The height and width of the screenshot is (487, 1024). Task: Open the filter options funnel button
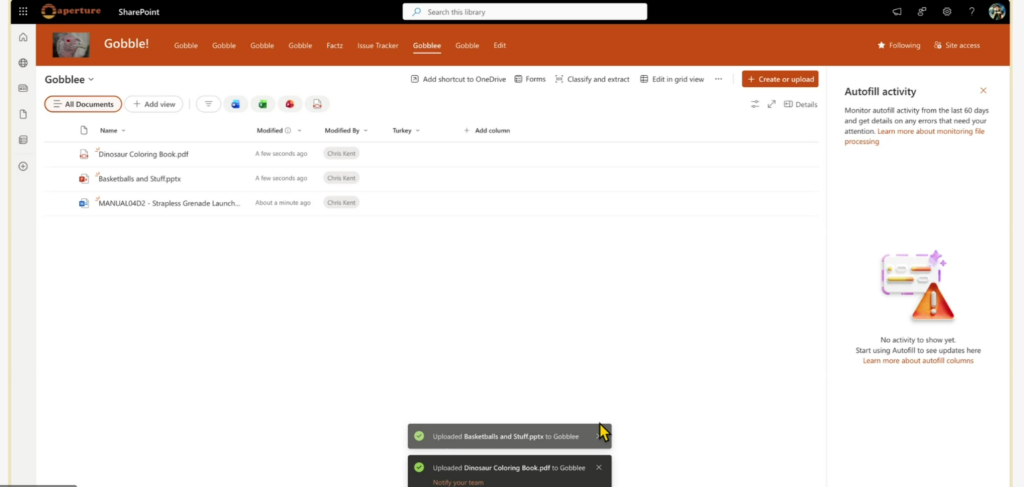tap(208, 104)
